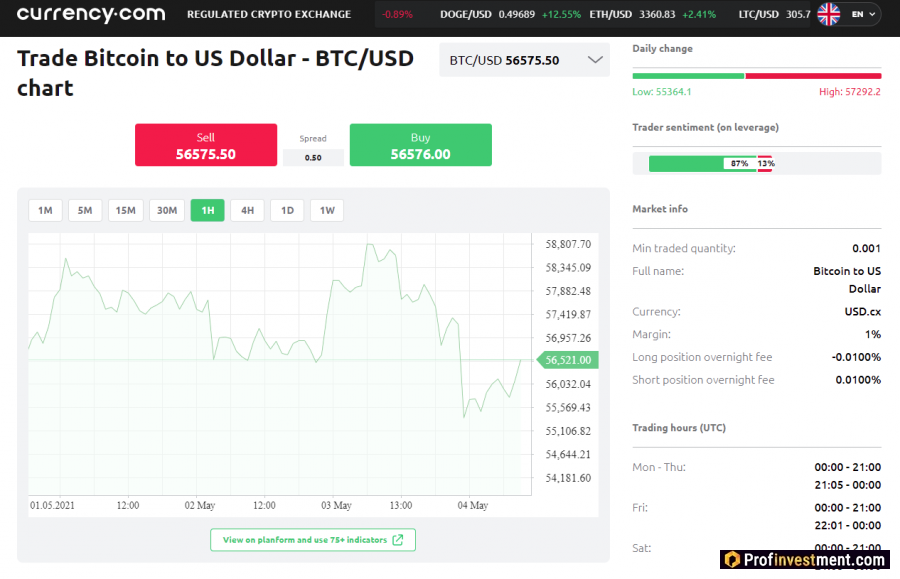Select the 1W timeframe tab

(327, 211)
